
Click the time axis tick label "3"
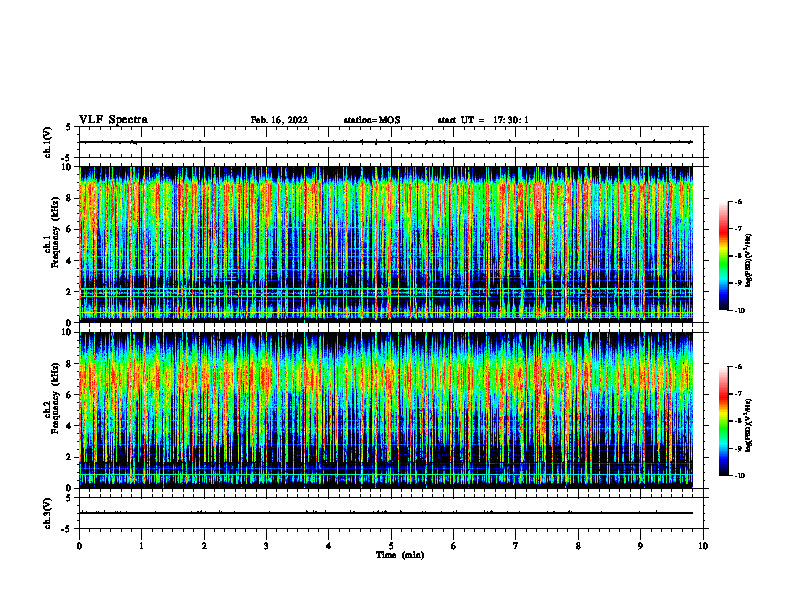pos(266,546)
